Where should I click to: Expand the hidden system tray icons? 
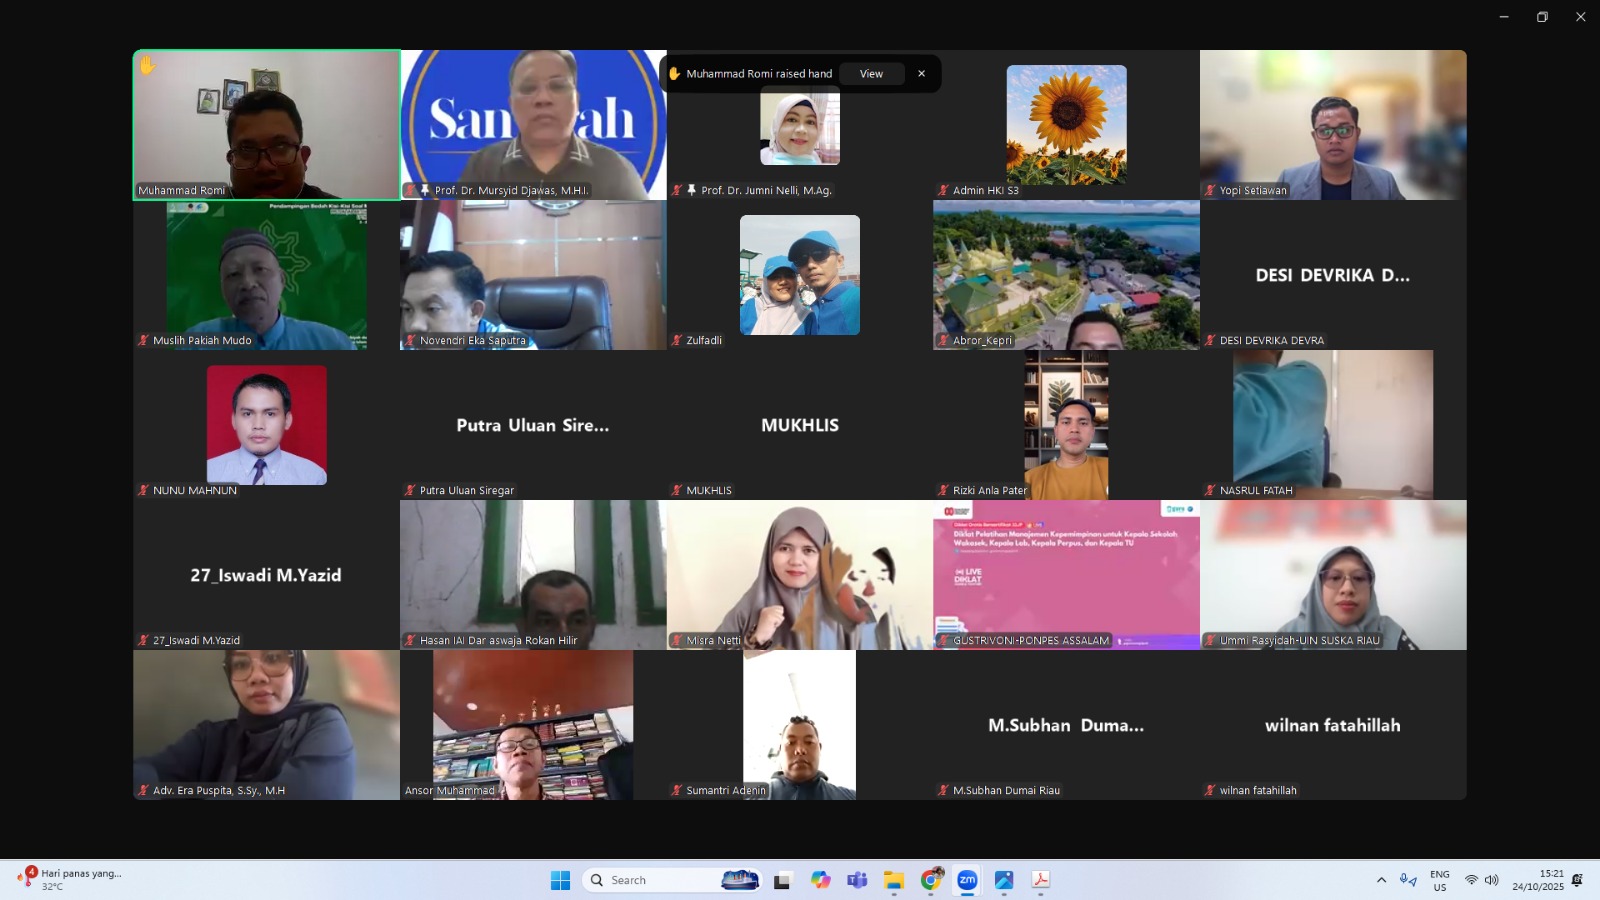1381,880
